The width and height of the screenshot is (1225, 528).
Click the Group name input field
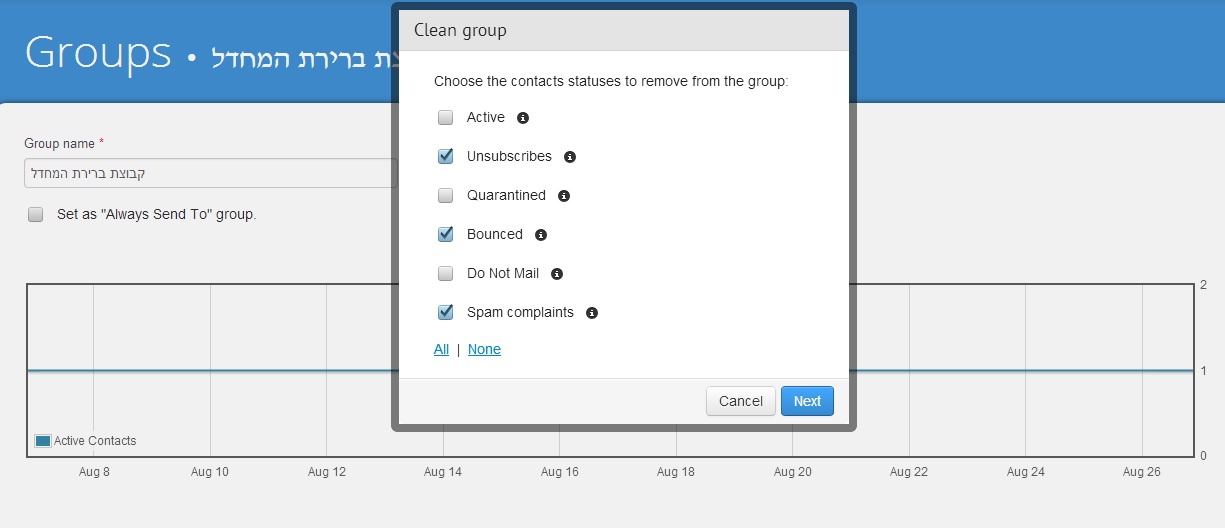(x=210, y=173)
